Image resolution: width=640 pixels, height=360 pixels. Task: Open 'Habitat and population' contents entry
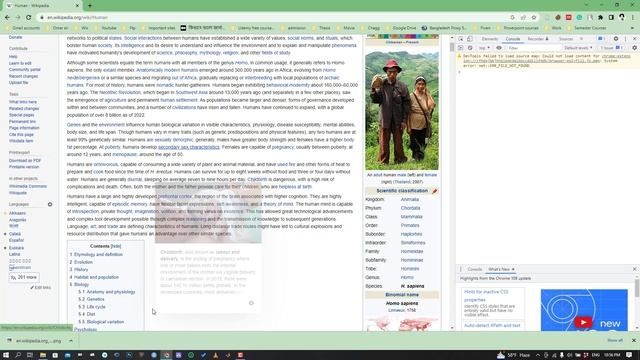pyautogui.click(x=96, y=277)
